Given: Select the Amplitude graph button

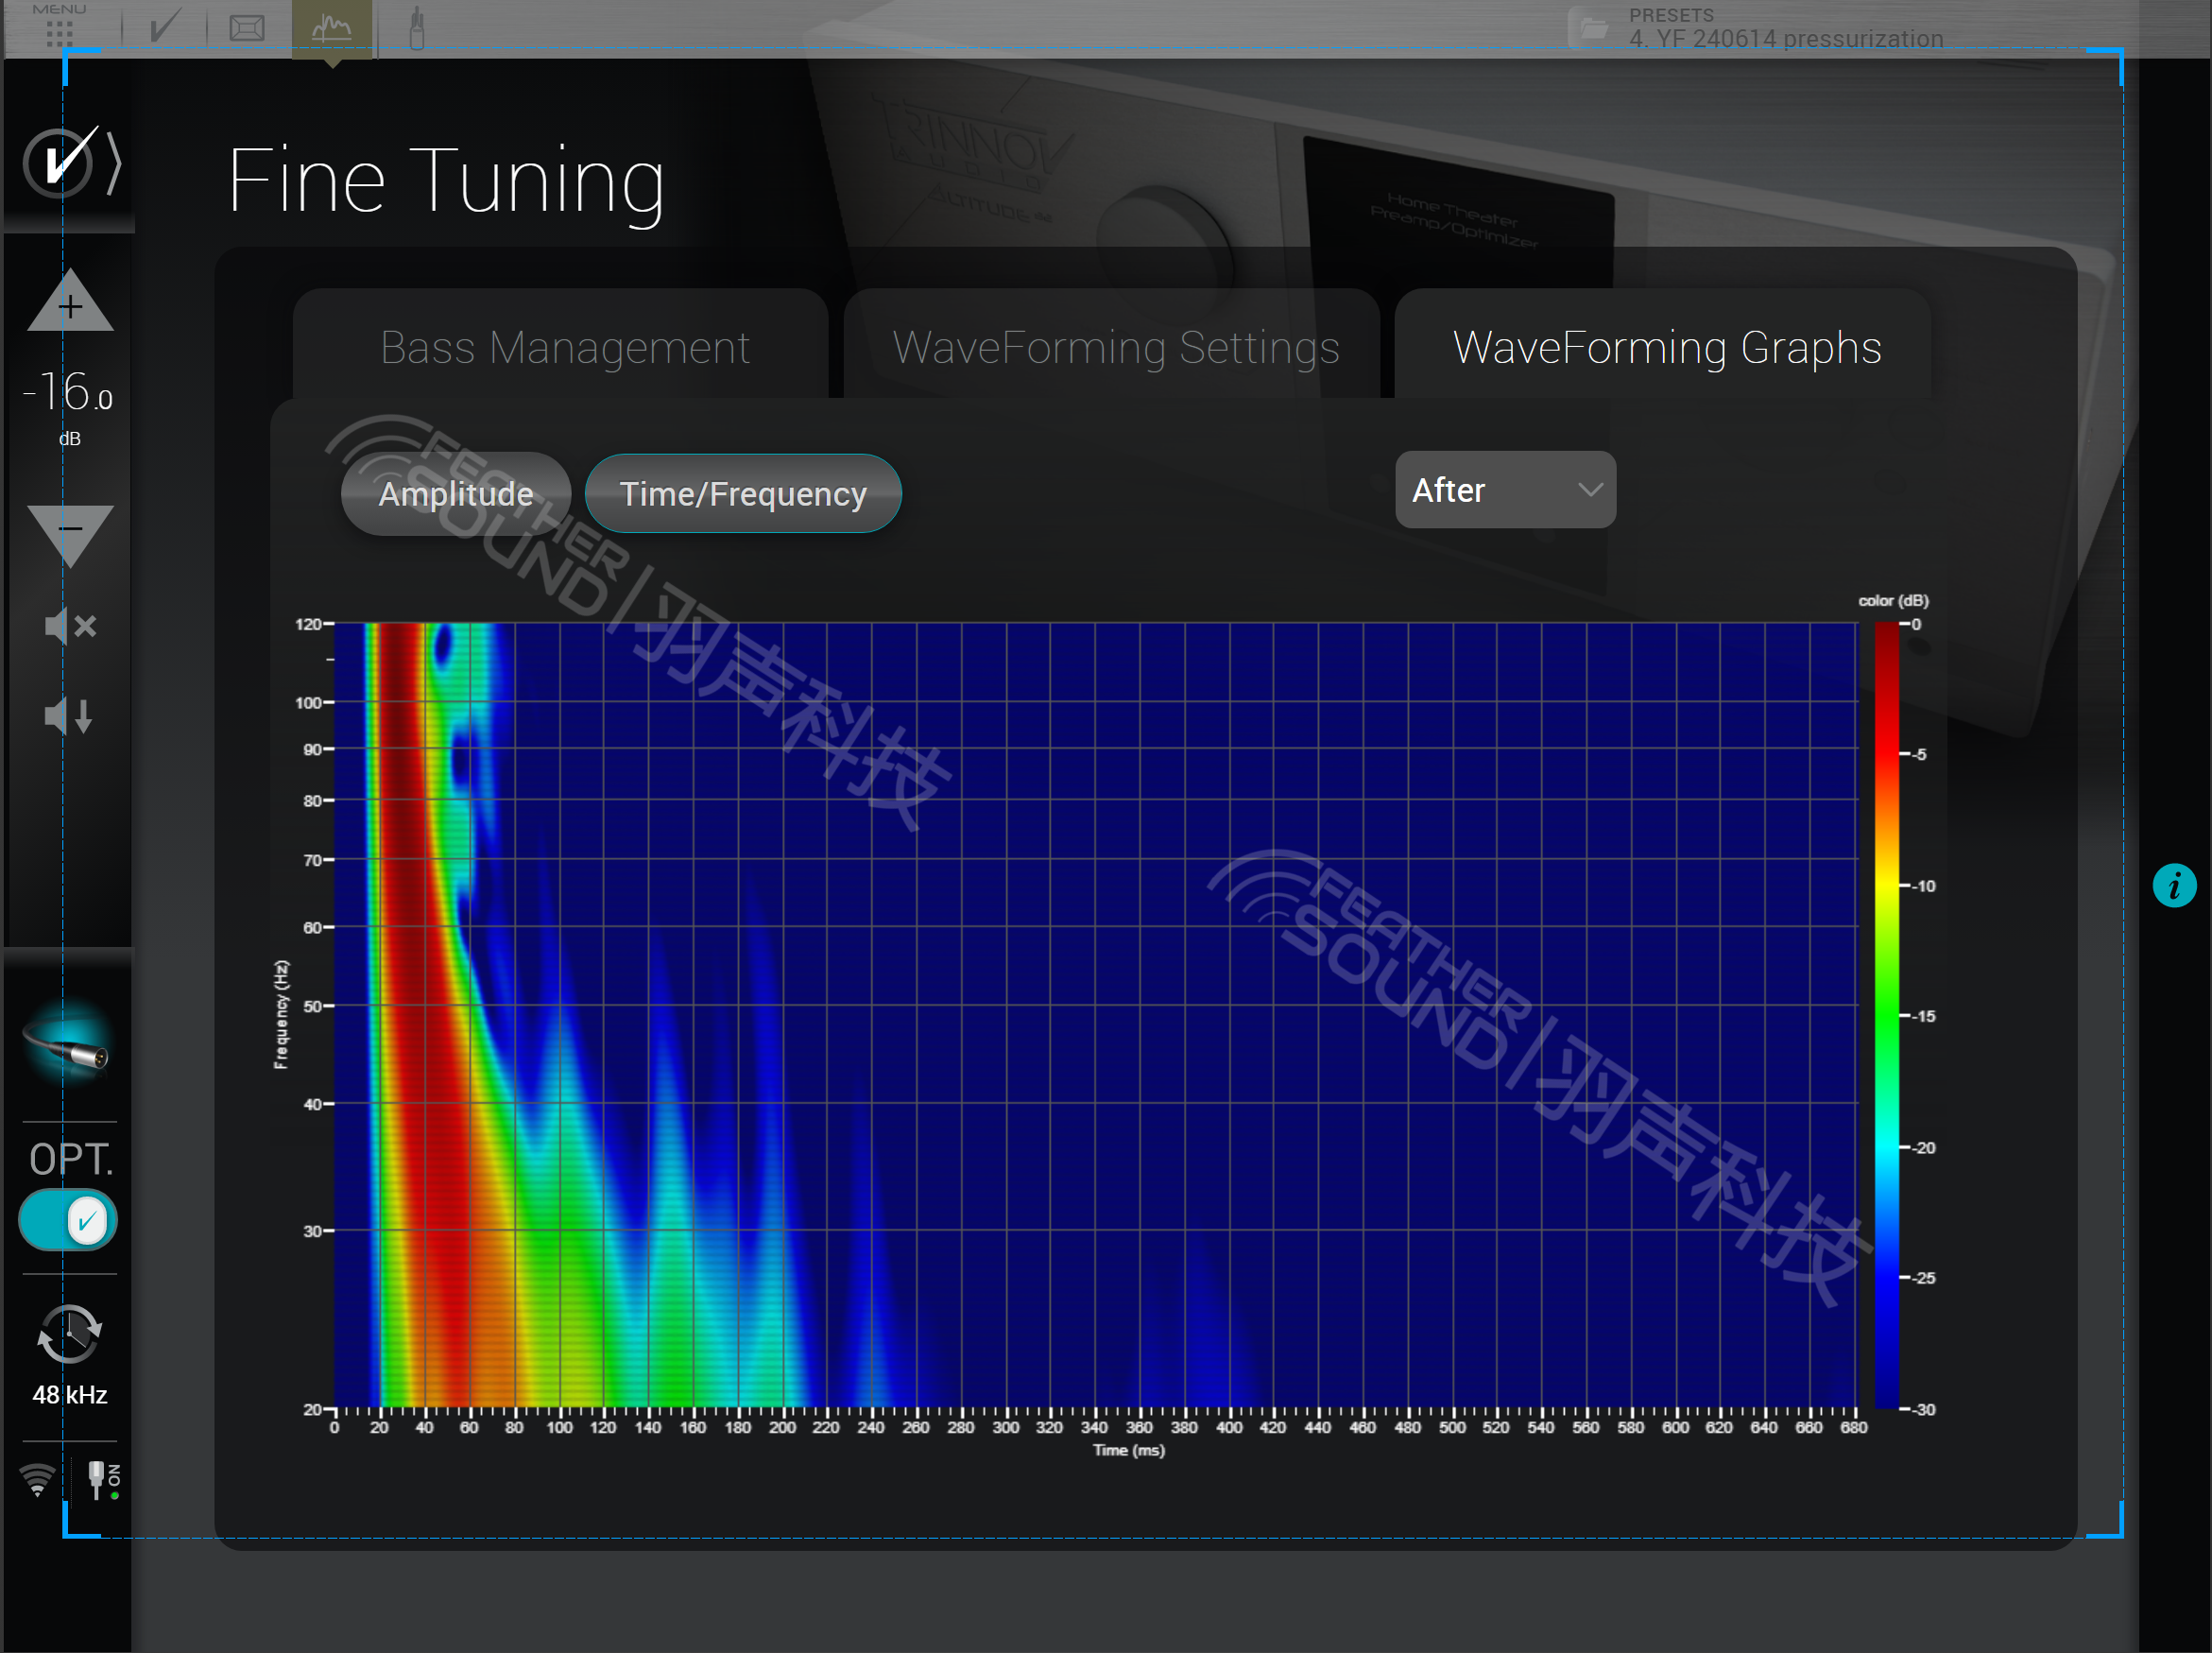Looking at the screenshot, I should point(456,494).
